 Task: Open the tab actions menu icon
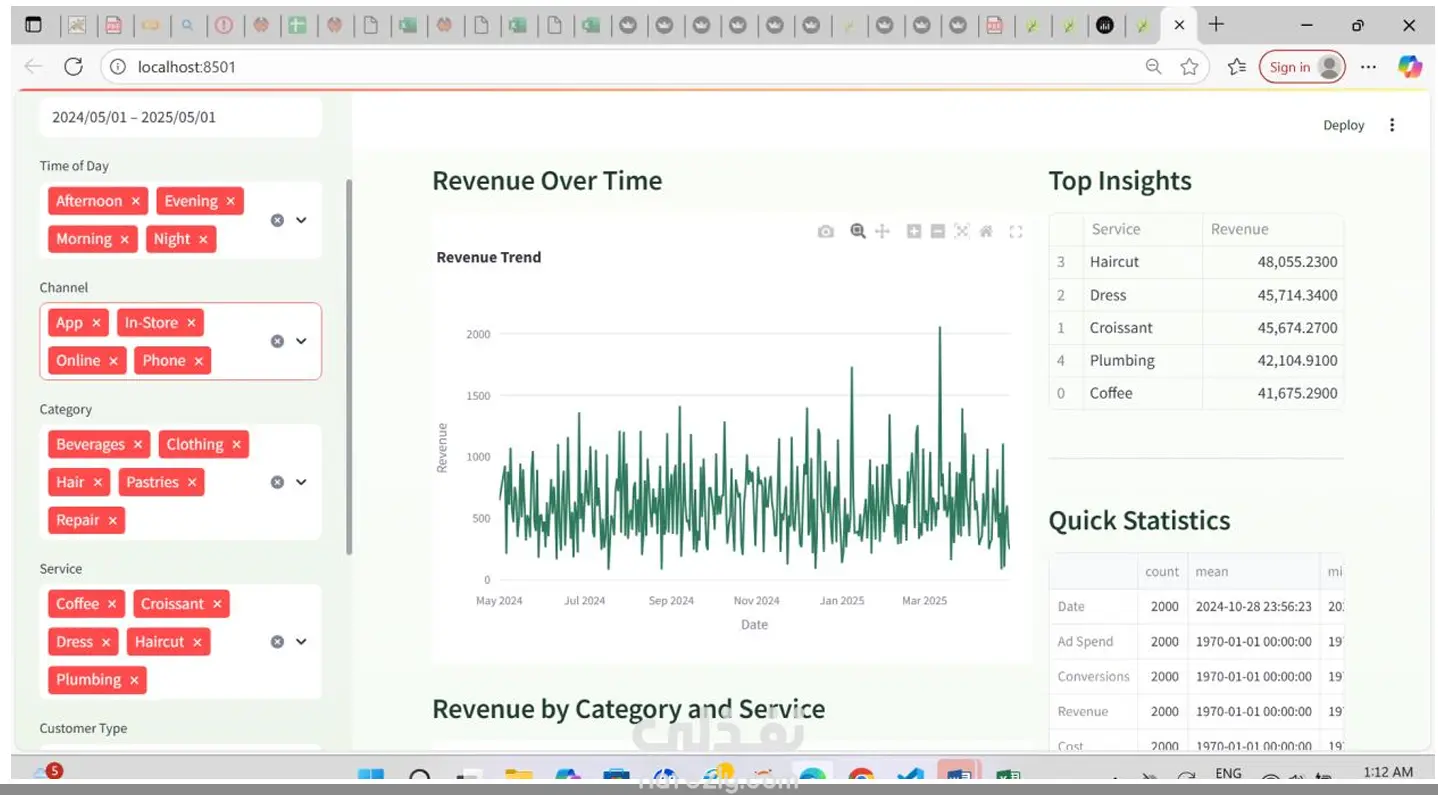pos(34,25)
